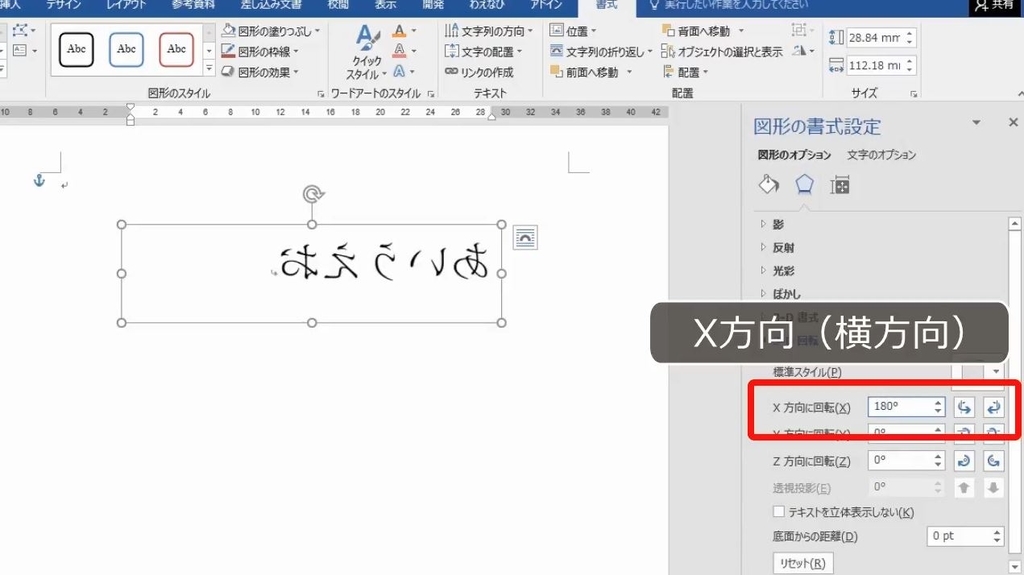Click the 底面からの距離 0 pt field

958,536
